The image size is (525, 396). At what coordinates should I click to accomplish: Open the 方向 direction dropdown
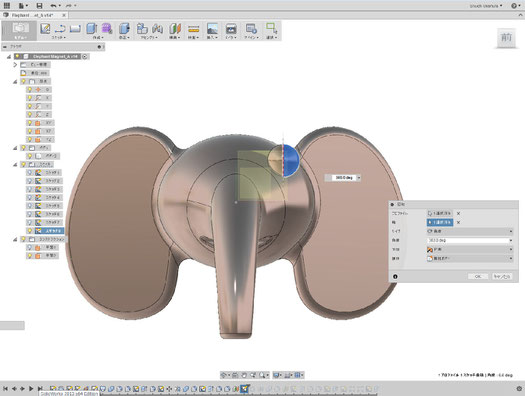[x=470, y=249]
